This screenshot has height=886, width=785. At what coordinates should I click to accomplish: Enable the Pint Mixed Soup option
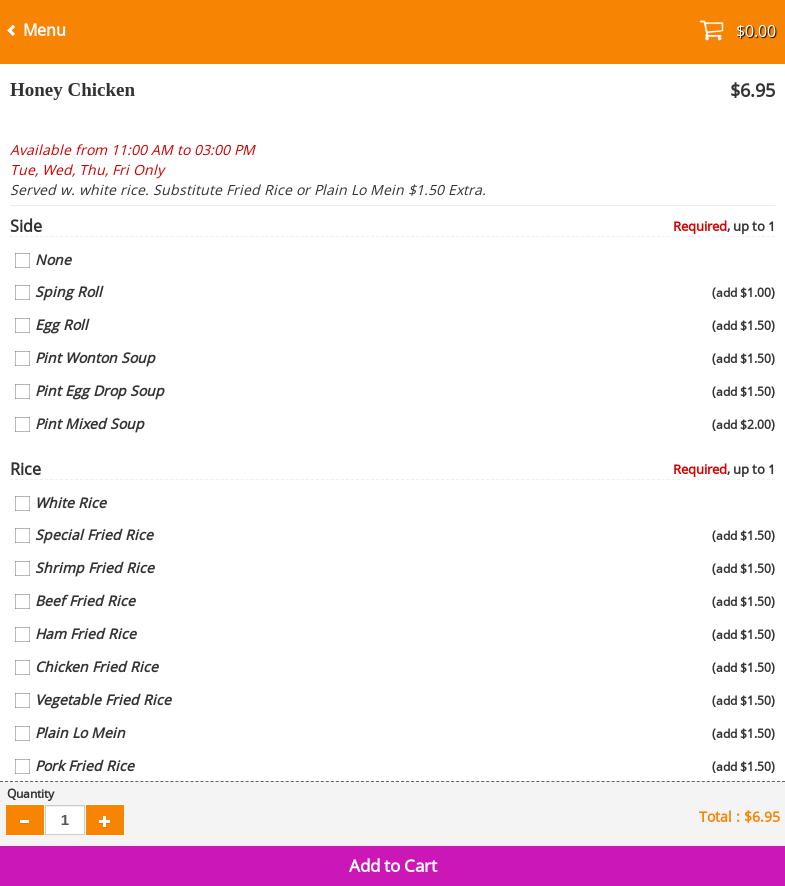pyautogui.click(x=22, y=425)
